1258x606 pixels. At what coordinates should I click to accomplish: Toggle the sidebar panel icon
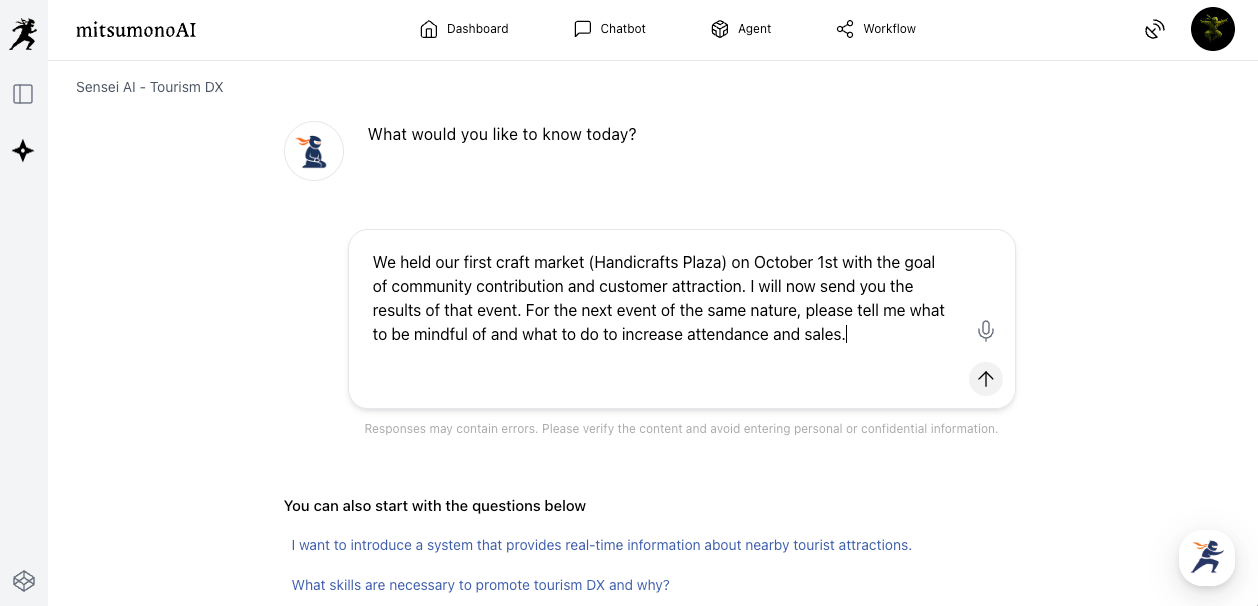point(23,94)
